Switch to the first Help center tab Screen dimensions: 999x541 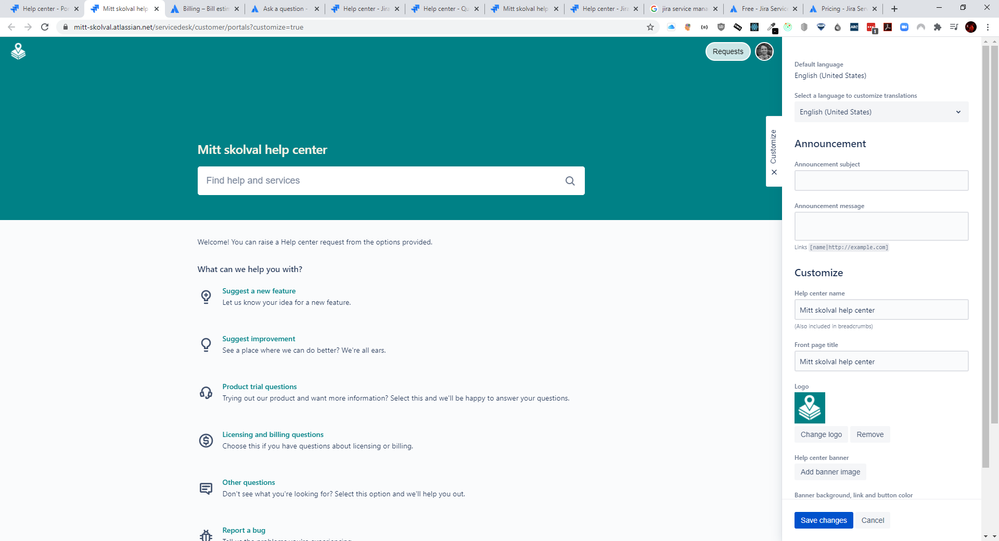coord(44,9)
